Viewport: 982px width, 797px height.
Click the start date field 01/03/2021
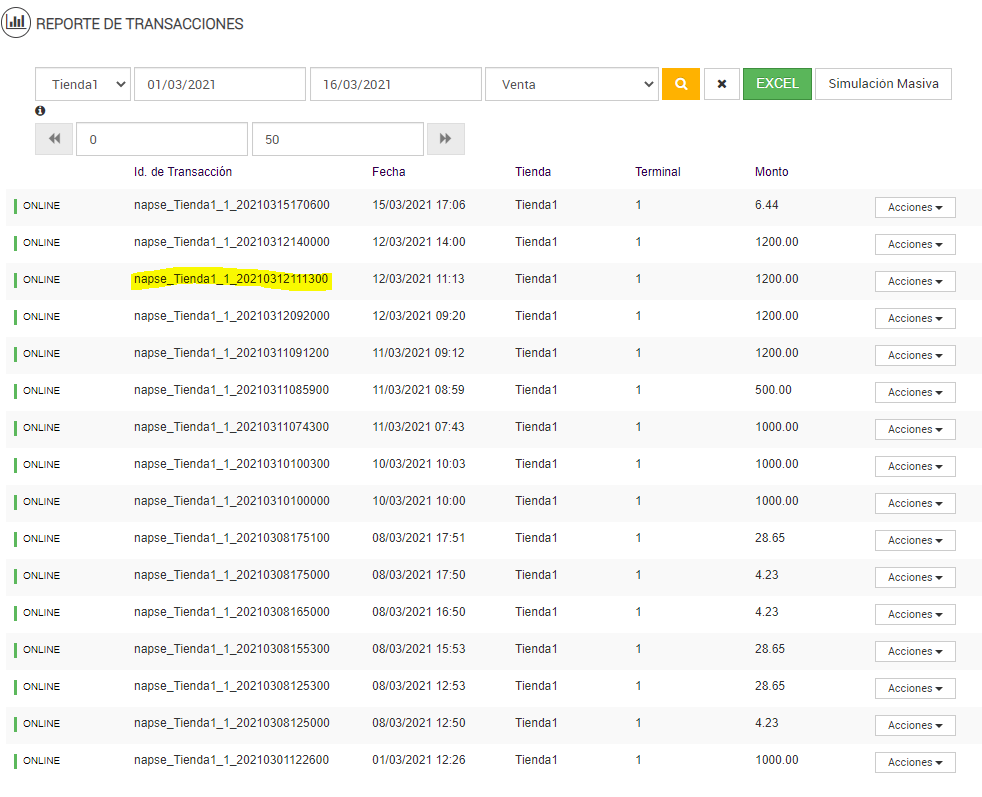coord(220,84)
